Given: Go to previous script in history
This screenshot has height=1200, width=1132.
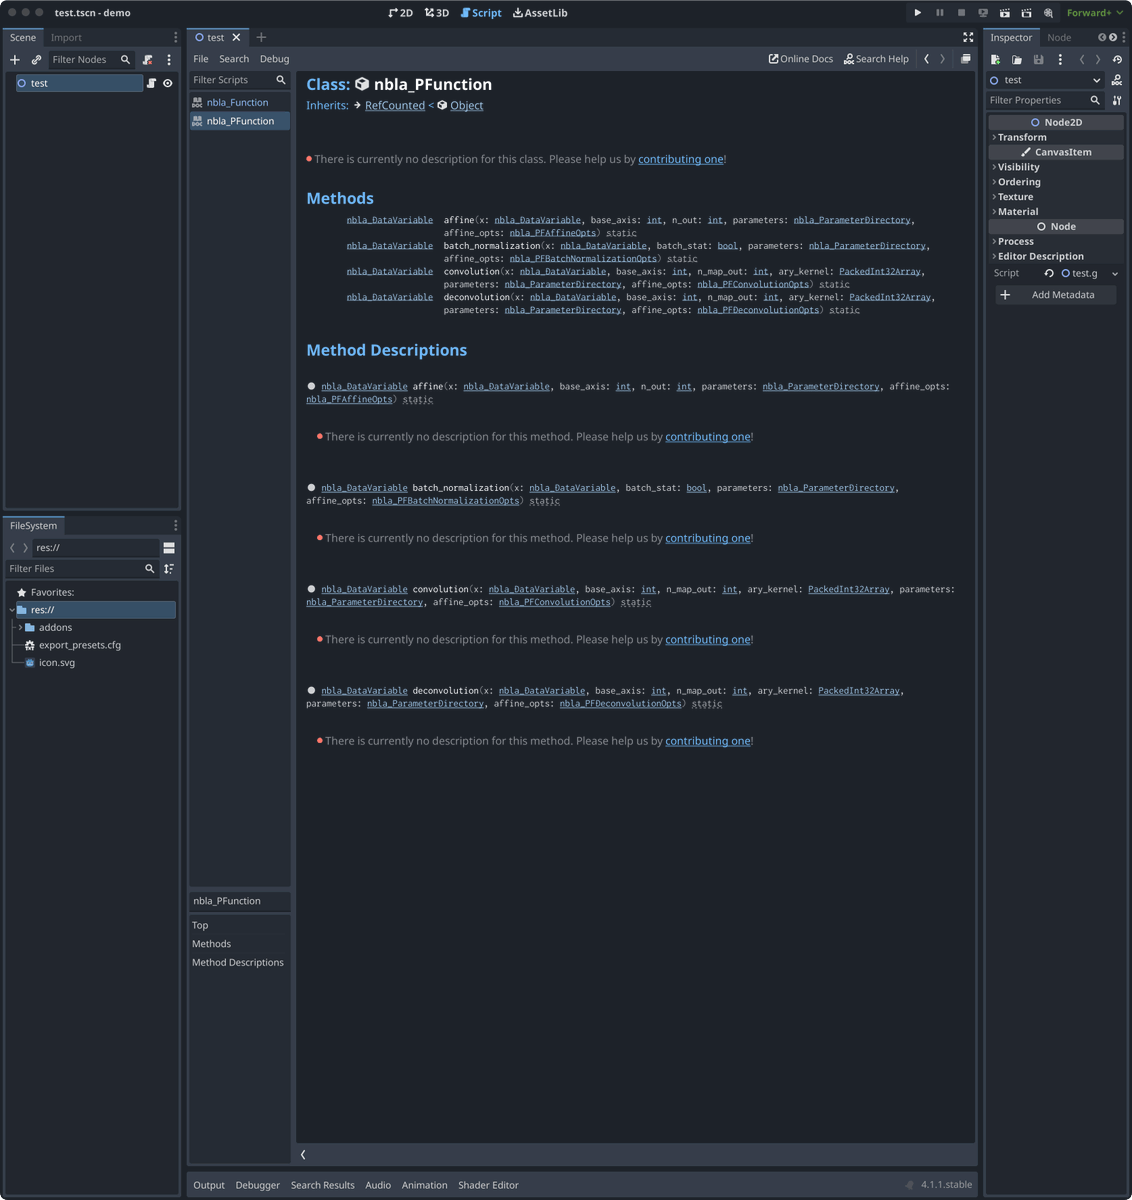Looking at the screenshot, I should click(927, 59).
